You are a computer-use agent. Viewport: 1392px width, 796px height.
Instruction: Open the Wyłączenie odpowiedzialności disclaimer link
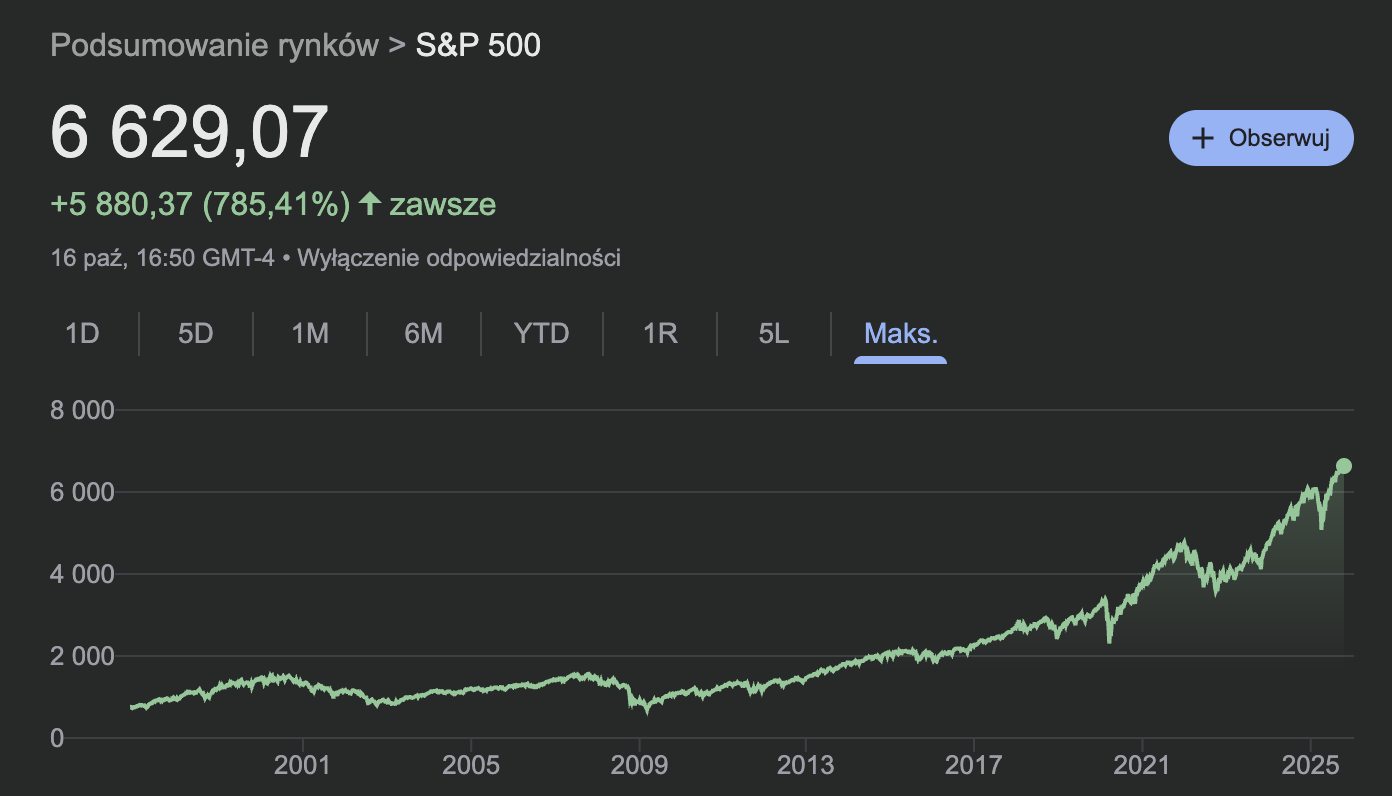459,258
